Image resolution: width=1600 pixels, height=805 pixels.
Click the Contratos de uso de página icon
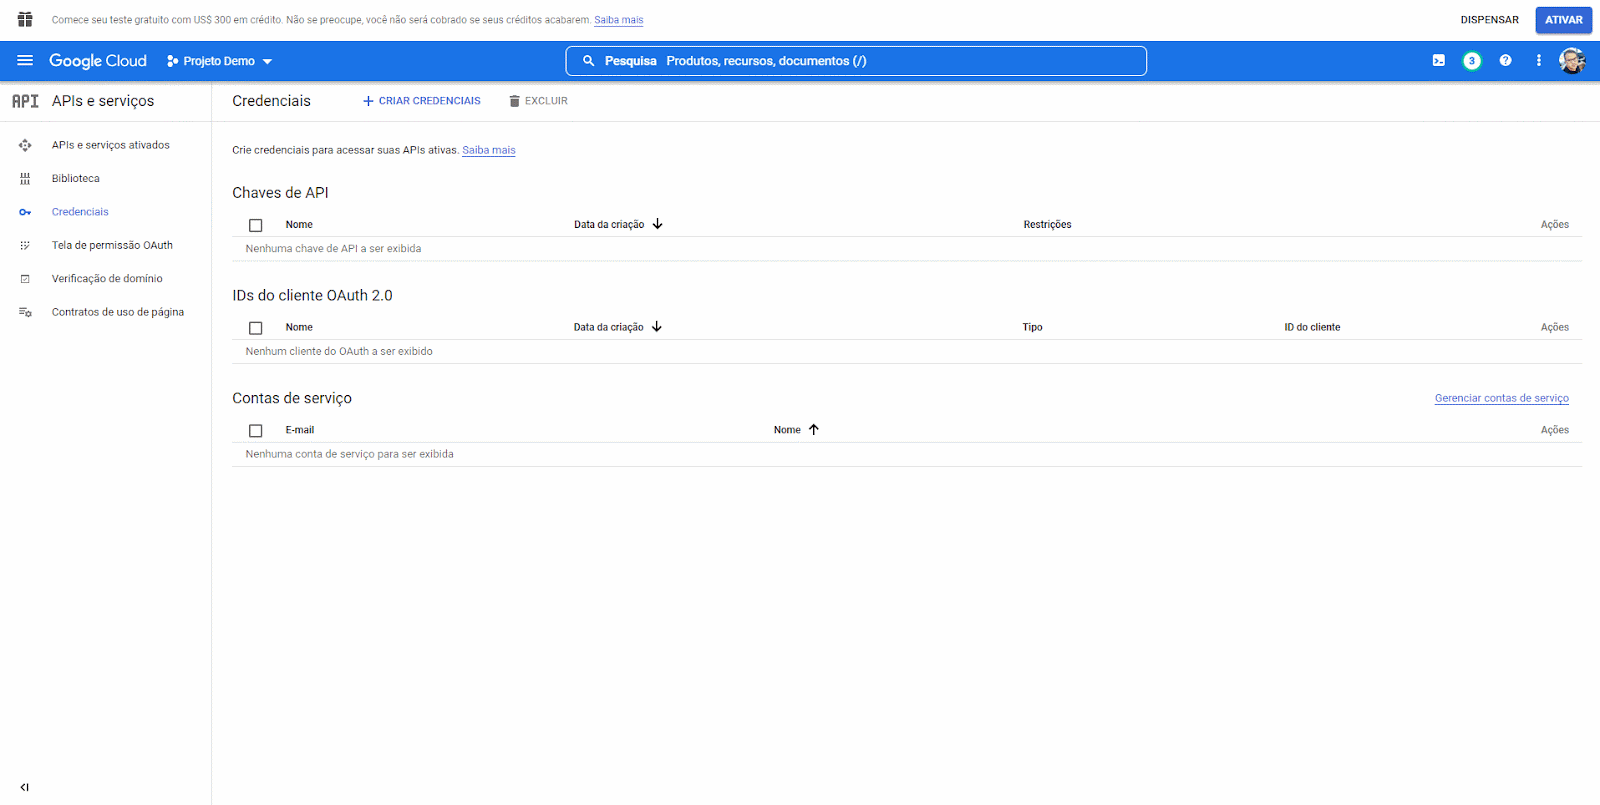coord(25,312)
